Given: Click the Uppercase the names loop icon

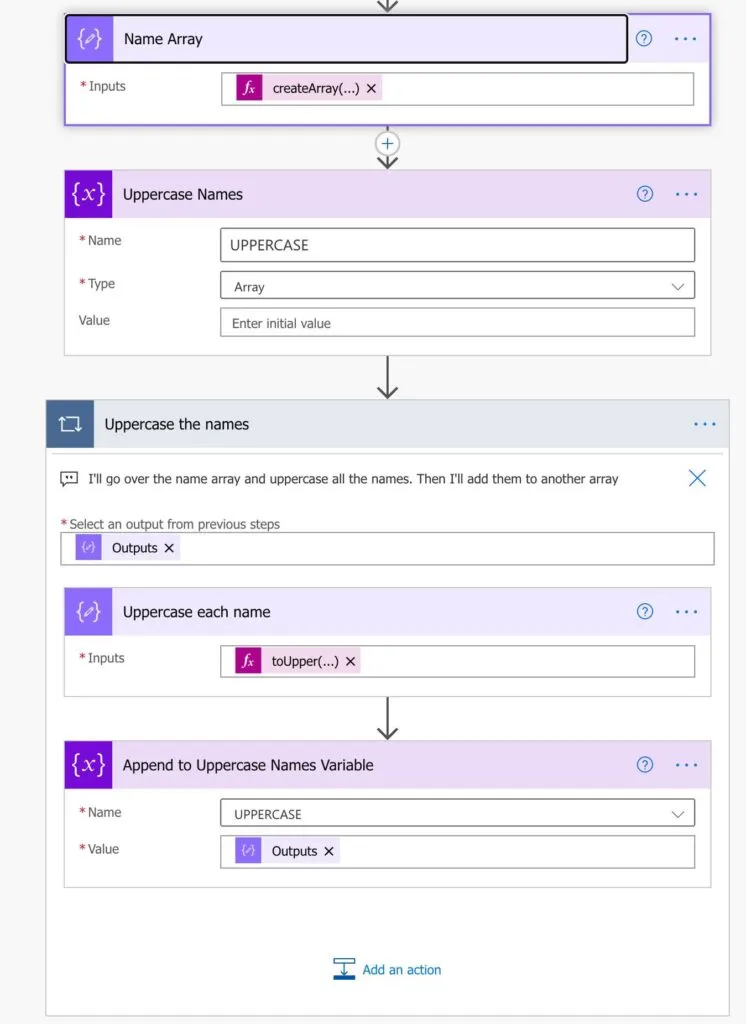Looking at the screenshot, I should point(70,424).
